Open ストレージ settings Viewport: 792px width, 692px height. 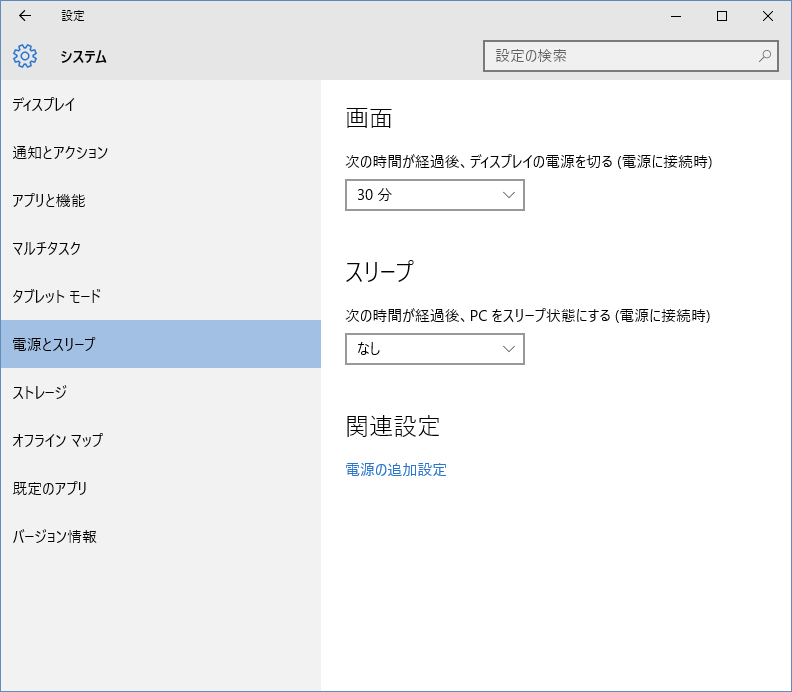tap(40, 393)
